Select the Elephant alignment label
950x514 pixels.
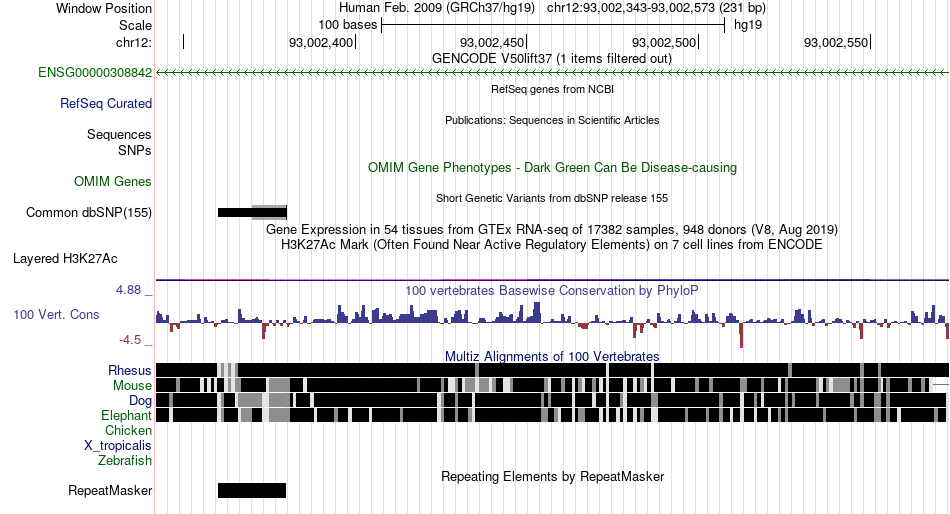126,416
